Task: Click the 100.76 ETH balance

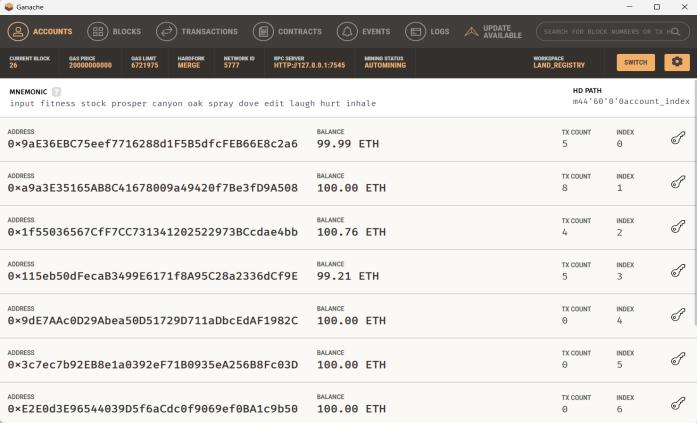Action: [x=351, y=232]
